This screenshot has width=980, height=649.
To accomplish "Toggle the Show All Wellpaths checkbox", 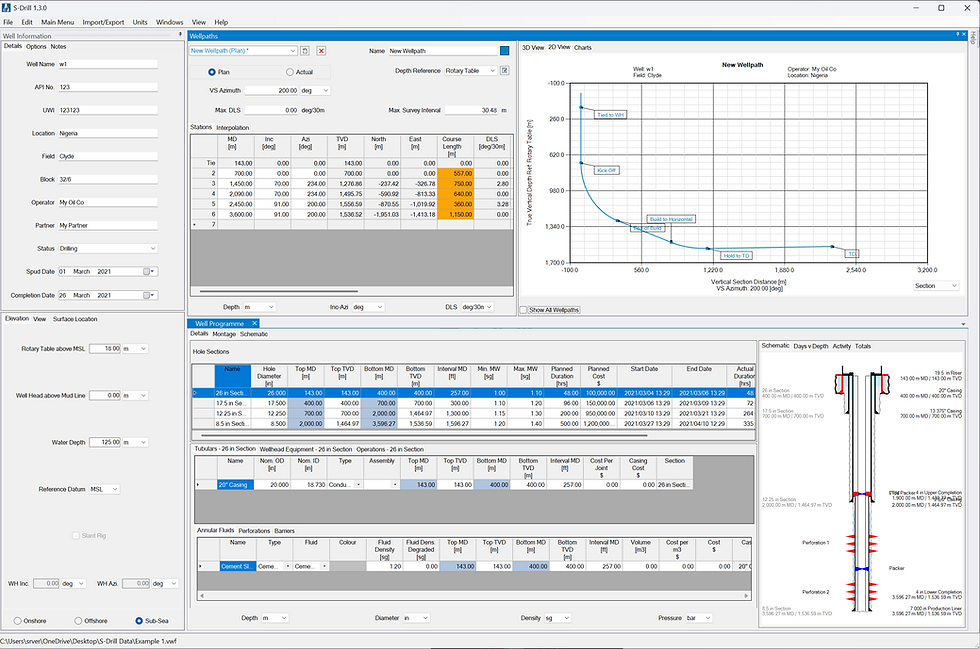I will point(524,309).
